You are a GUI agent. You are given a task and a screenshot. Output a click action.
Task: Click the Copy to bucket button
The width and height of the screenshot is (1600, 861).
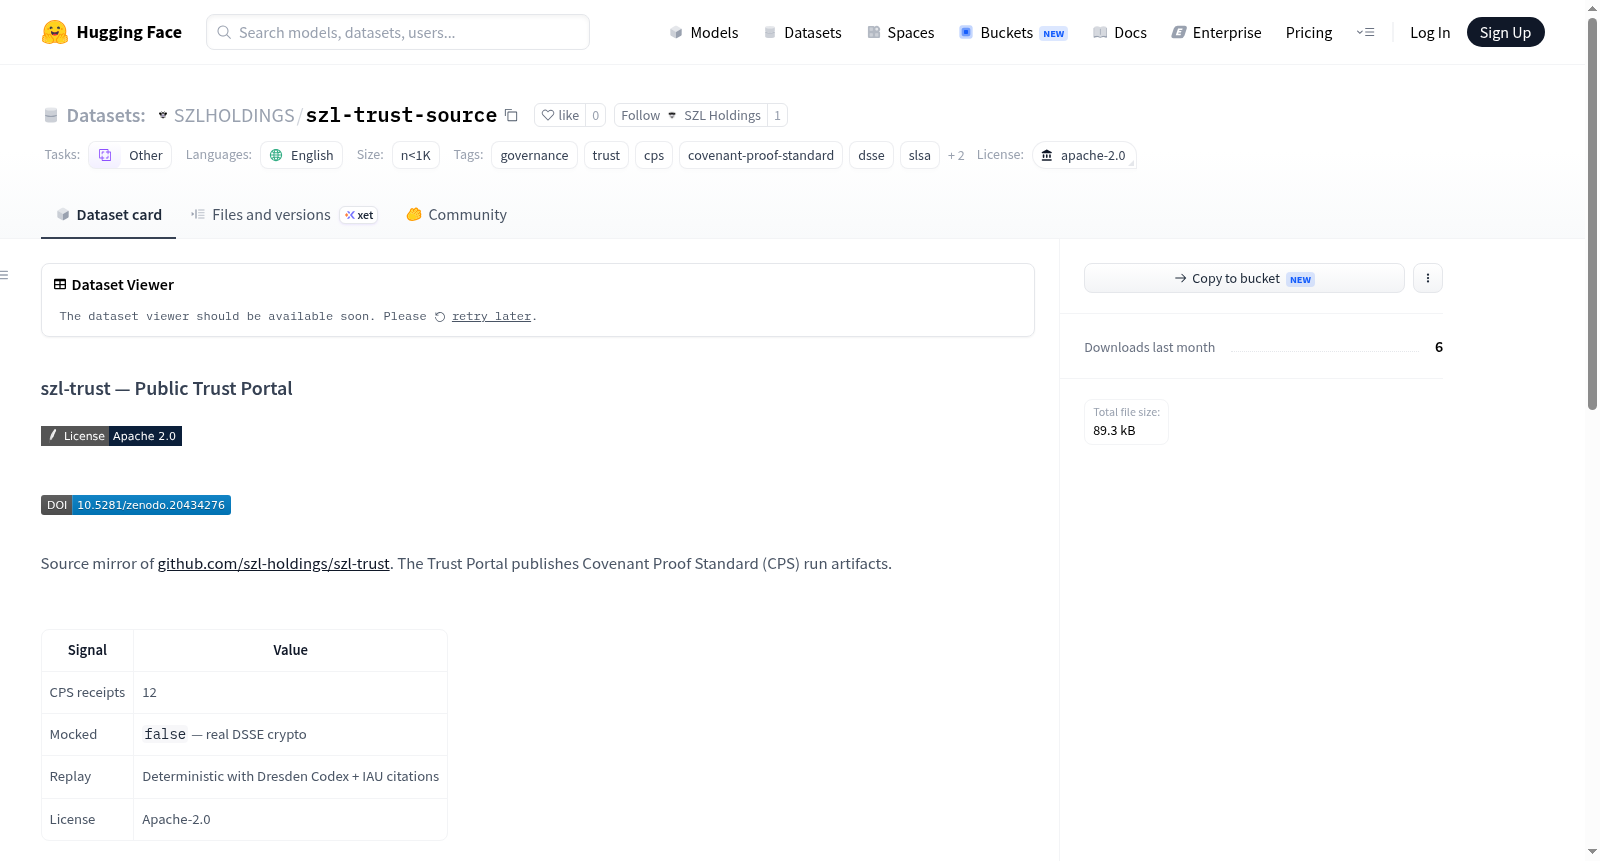1244,278
